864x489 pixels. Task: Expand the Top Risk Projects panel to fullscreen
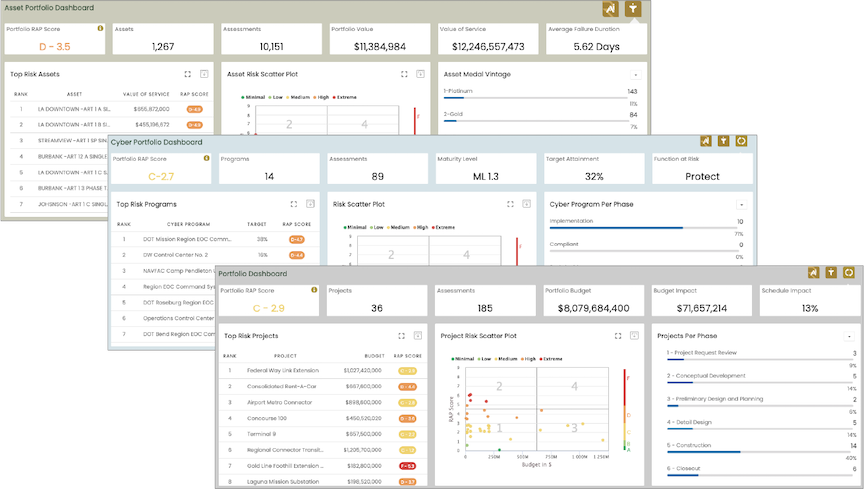point(400,336)
